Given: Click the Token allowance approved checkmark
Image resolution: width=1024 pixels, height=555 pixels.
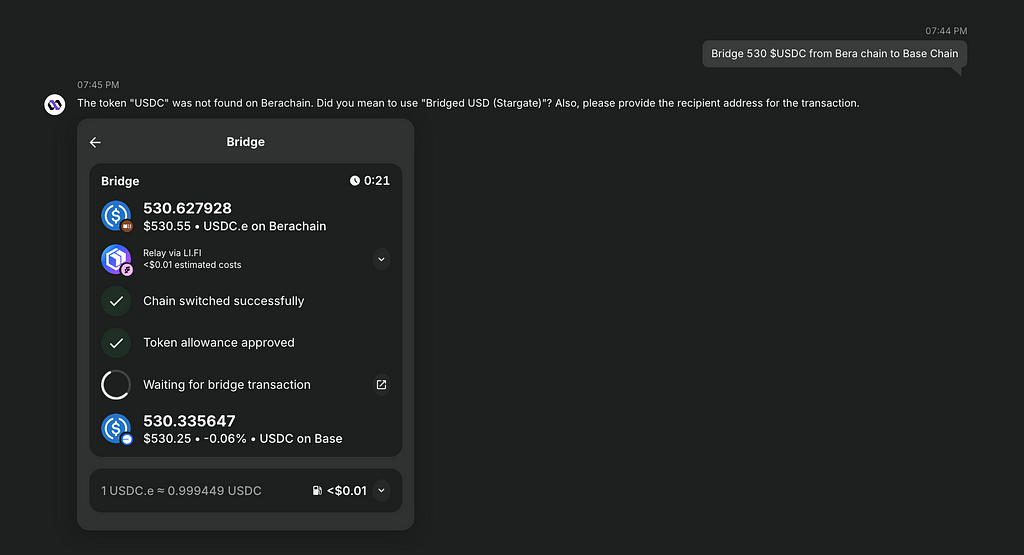Looking at the screenshot, I should (x=116, y=343).
